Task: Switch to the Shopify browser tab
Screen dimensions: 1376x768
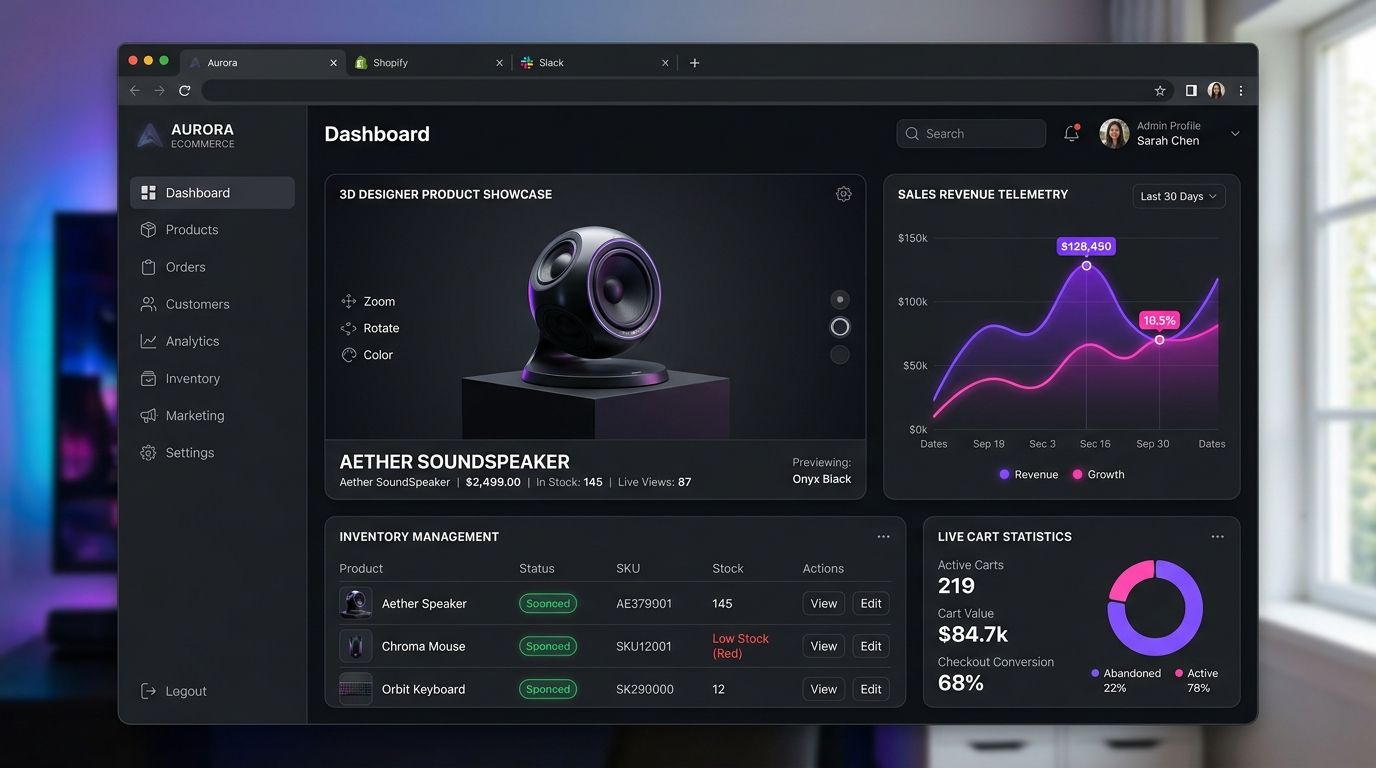Action: pyautogui.click(x=429, y=62)
